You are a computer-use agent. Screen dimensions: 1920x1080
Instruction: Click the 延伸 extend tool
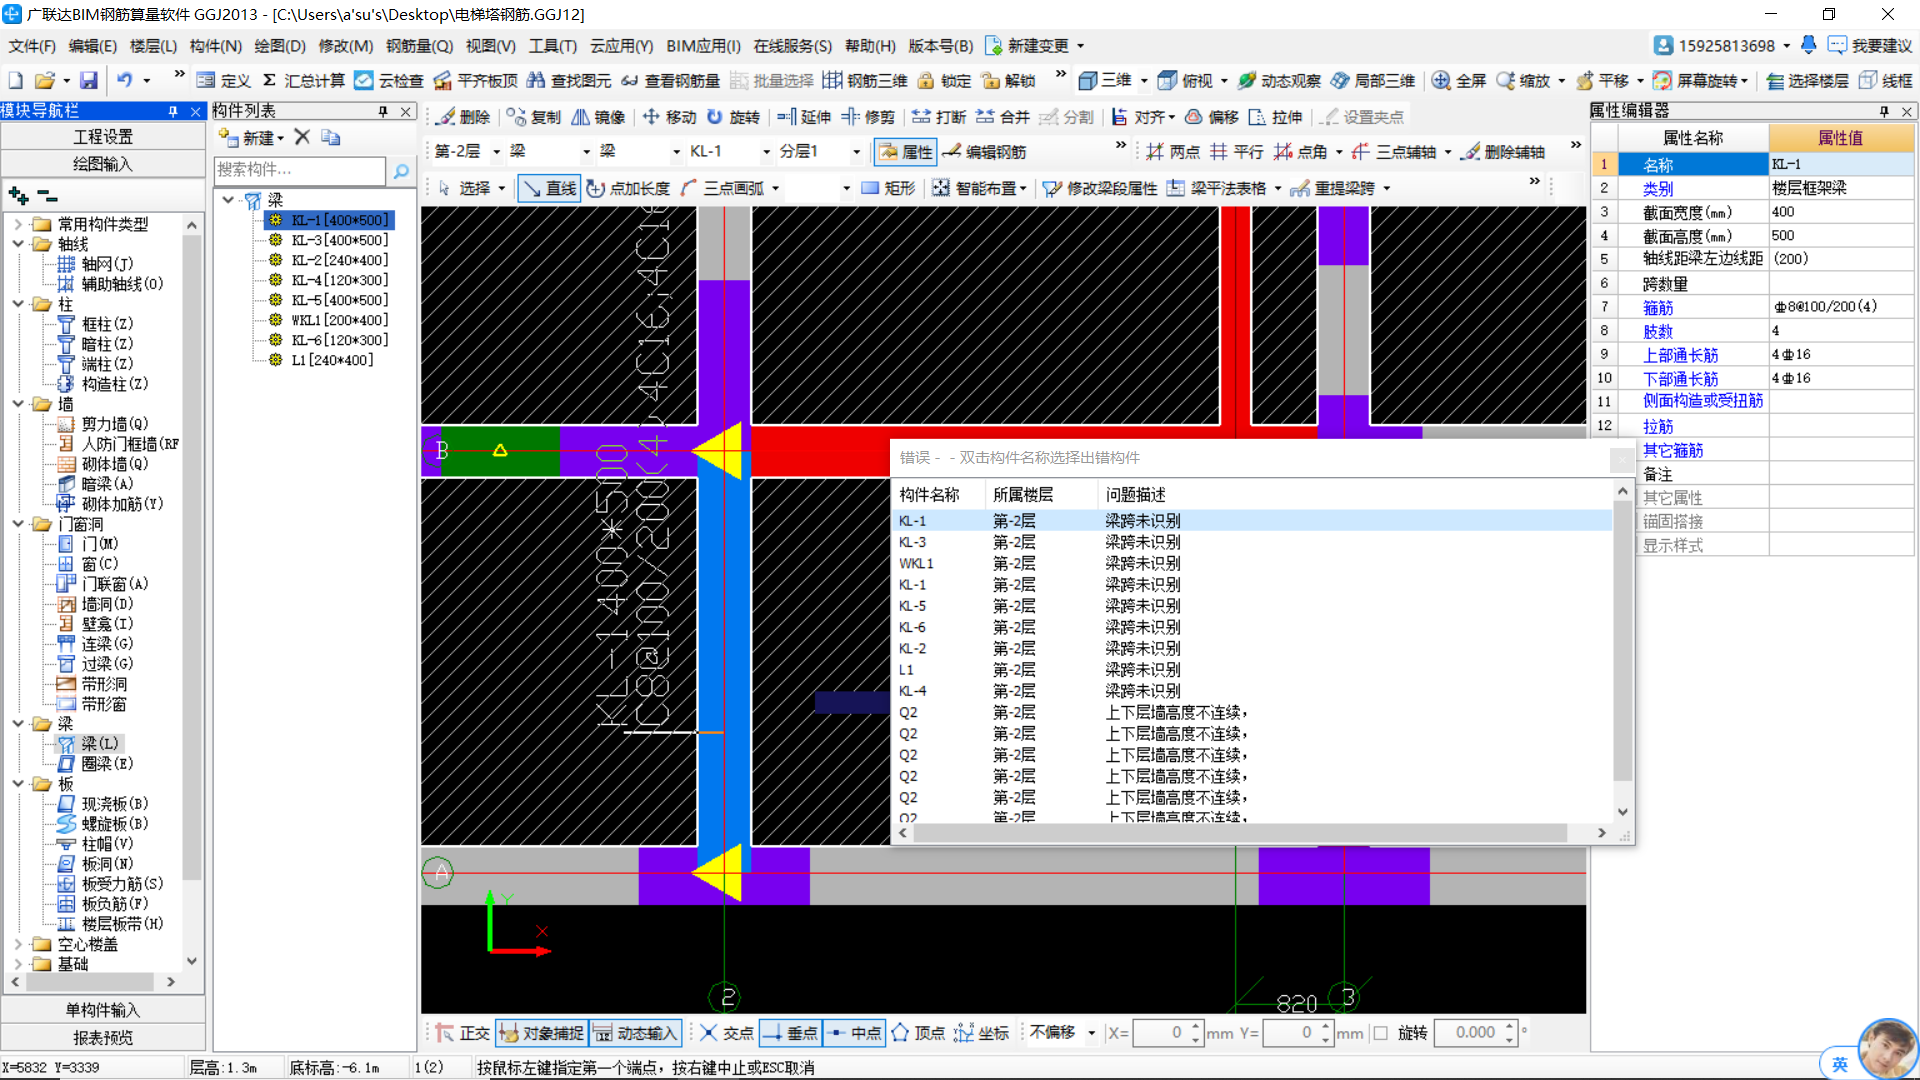click(x=804, y=117)
